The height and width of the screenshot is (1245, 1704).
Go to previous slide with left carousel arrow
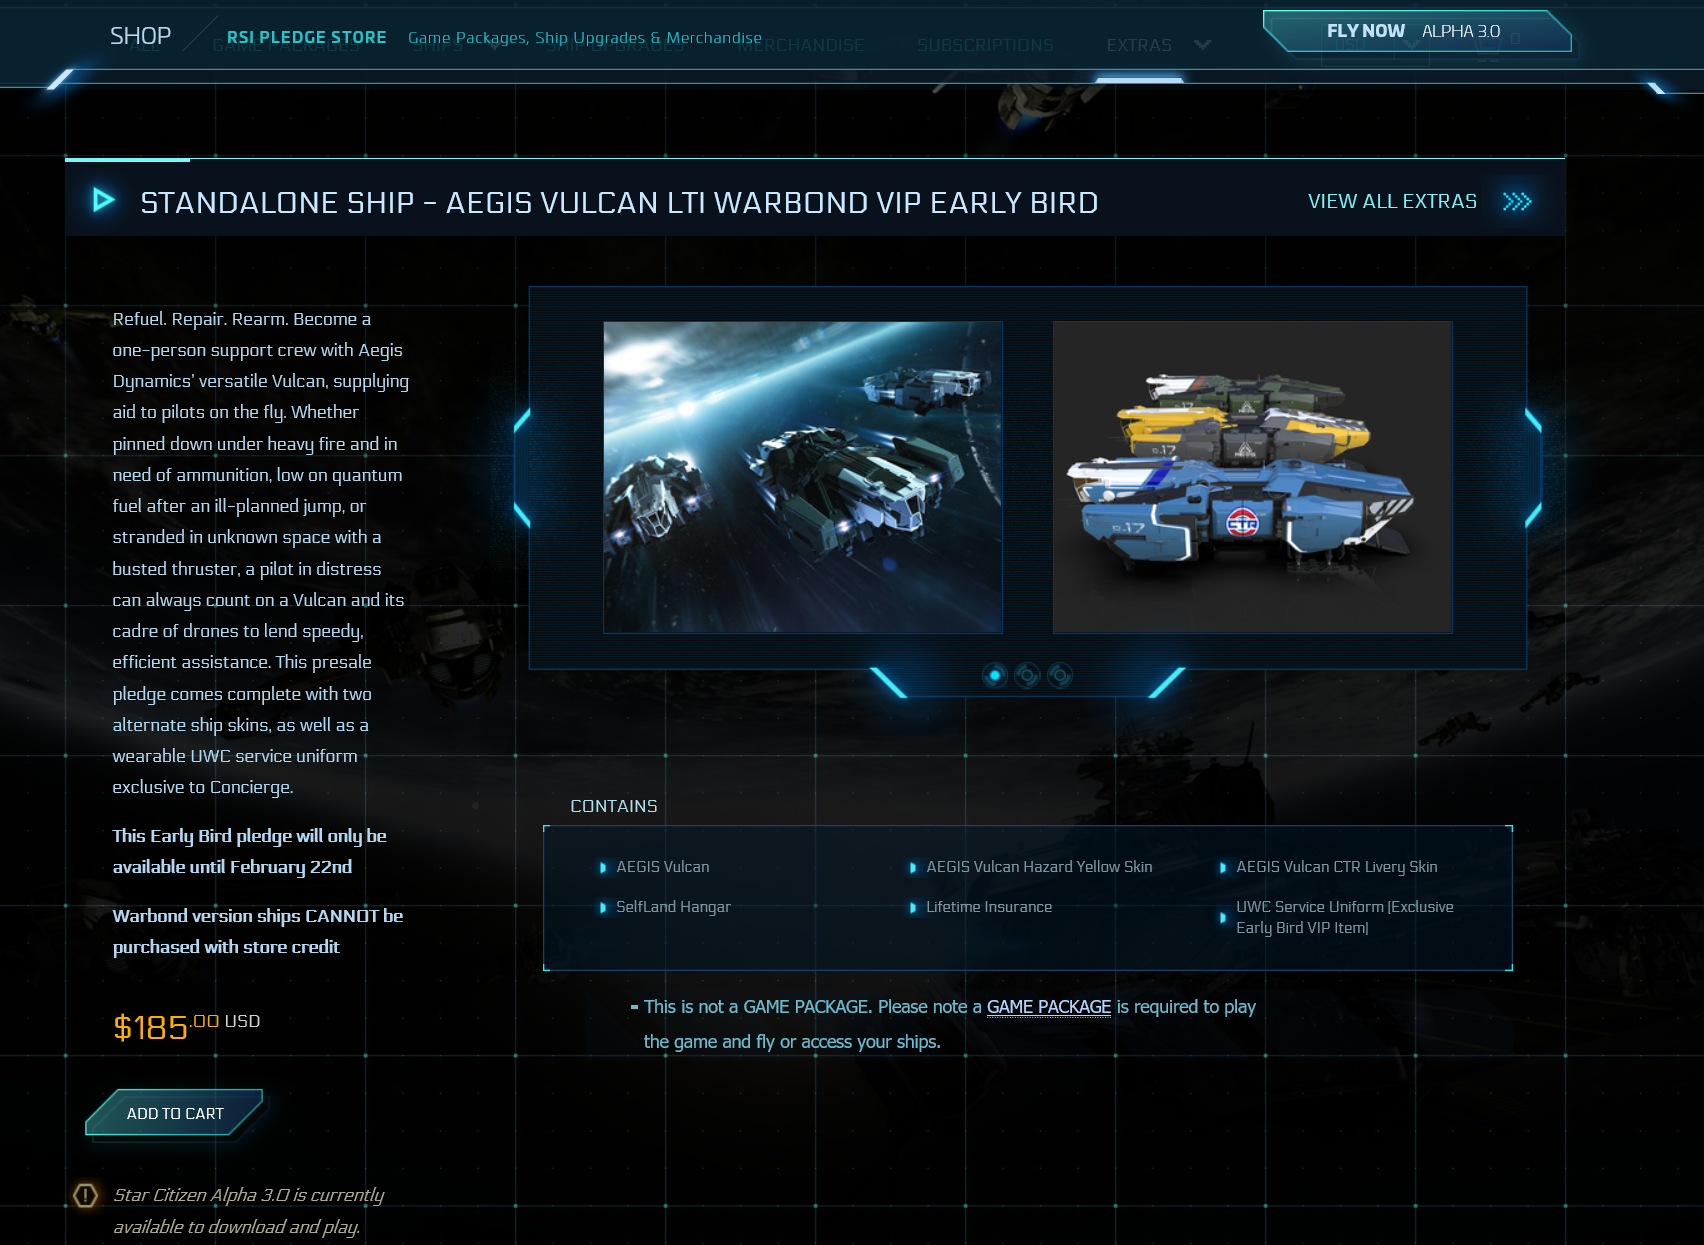point(521,467)
